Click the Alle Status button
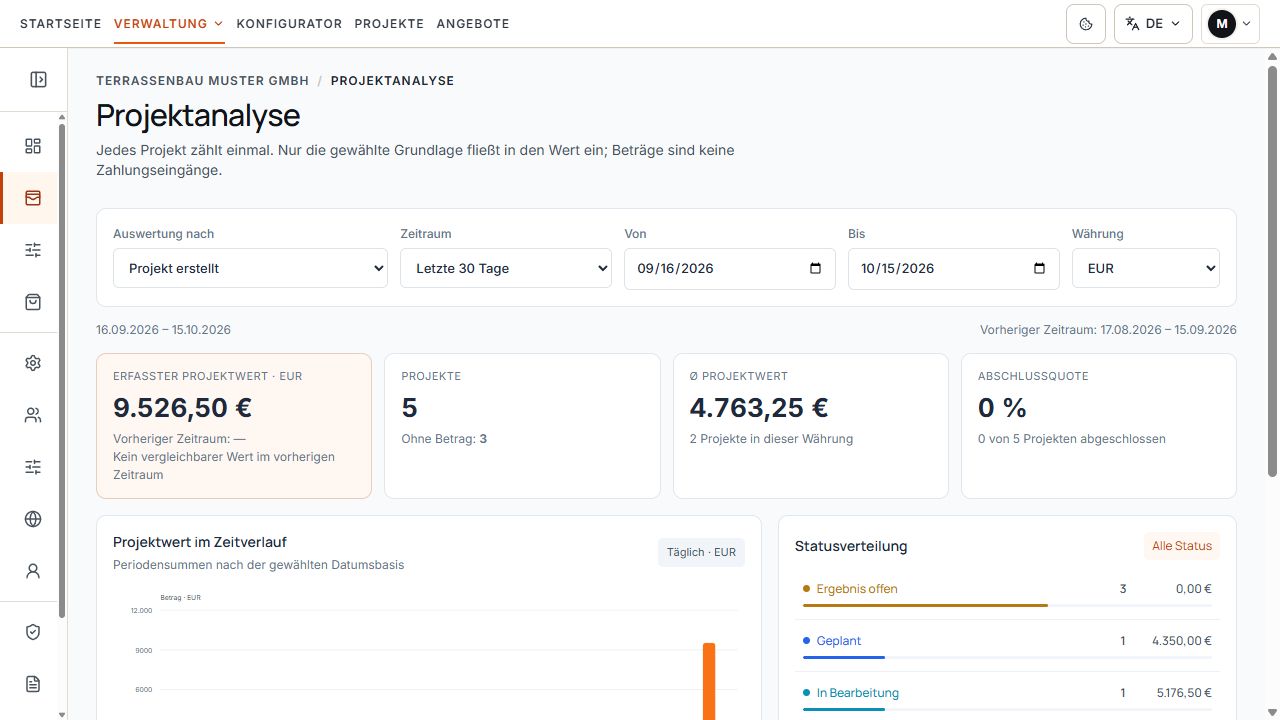This screenshot has width=1280, height=720. [x=1182, y=546]
